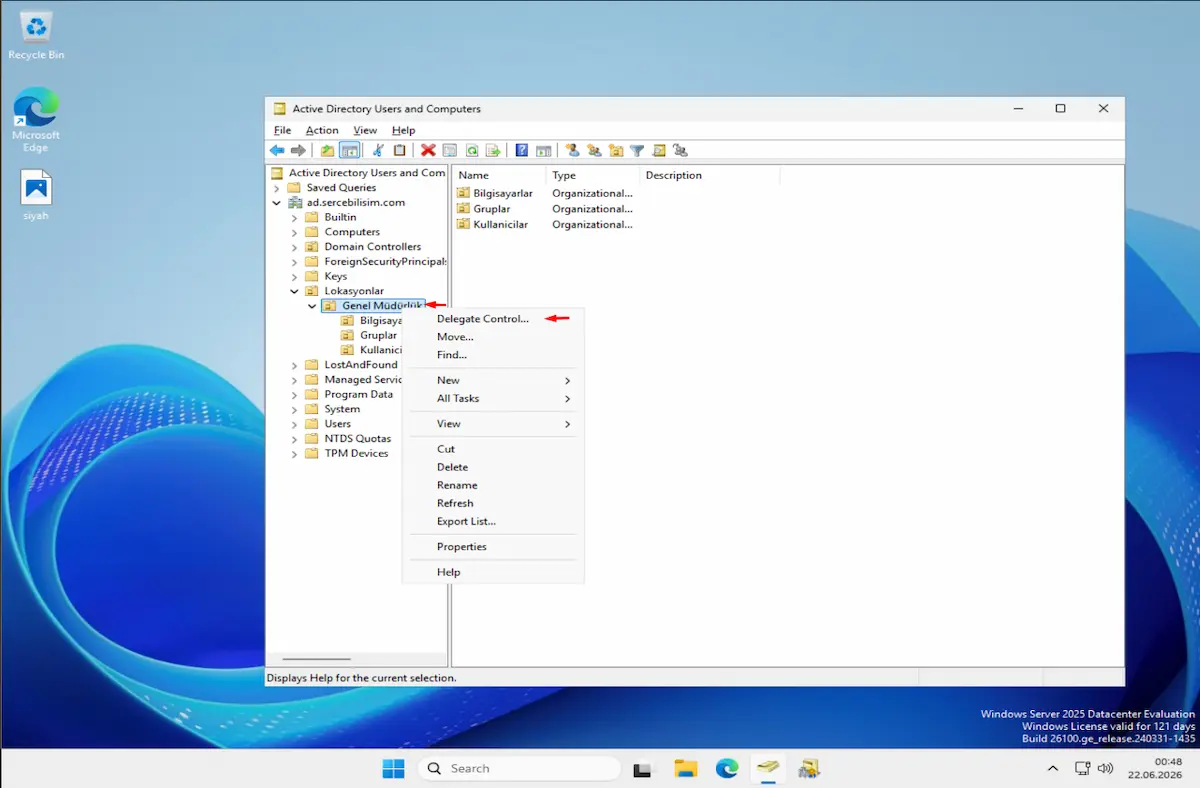Sort by the Type column header

tap(593, 175)
